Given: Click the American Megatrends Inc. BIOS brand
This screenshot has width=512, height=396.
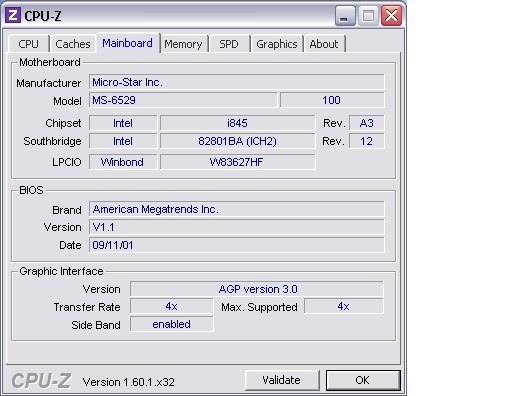Looking at the screenshot, I should pyautogui.click(x=237, y=209).
